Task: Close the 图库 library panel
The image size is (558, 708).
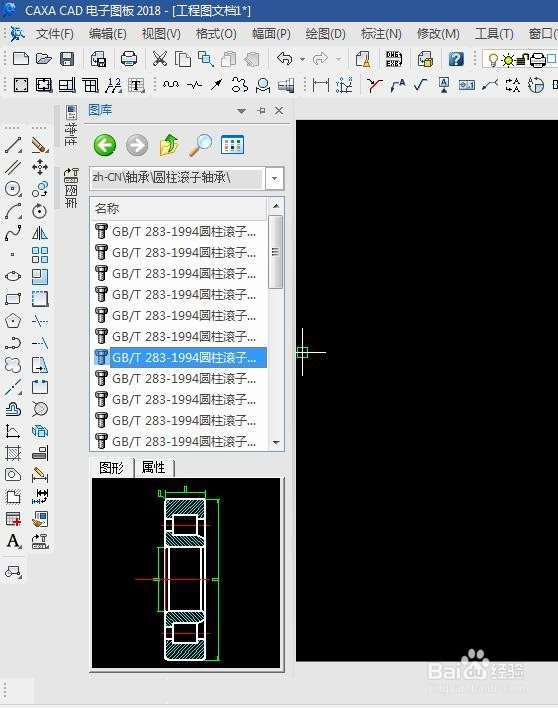Action: click(279, 111)
